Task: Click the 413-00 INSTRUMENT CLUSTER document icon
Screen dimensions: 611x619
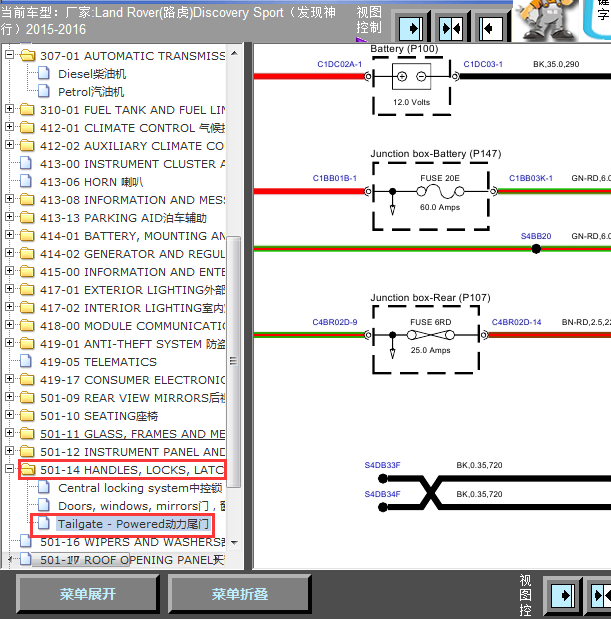Action: [x=26, y=163]
